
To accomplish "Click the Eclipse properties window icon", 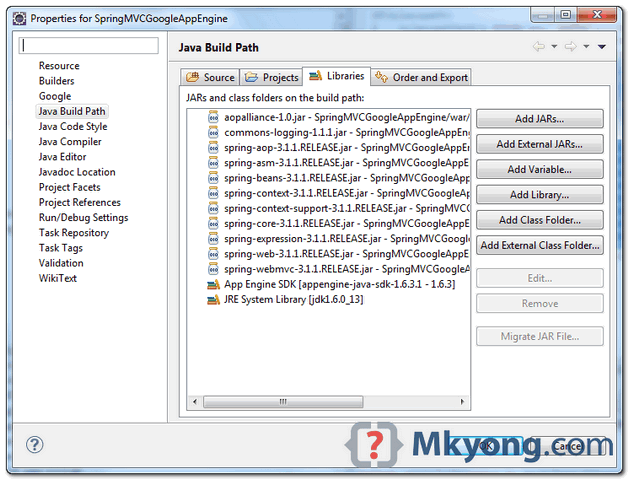I will click(19, 18).
